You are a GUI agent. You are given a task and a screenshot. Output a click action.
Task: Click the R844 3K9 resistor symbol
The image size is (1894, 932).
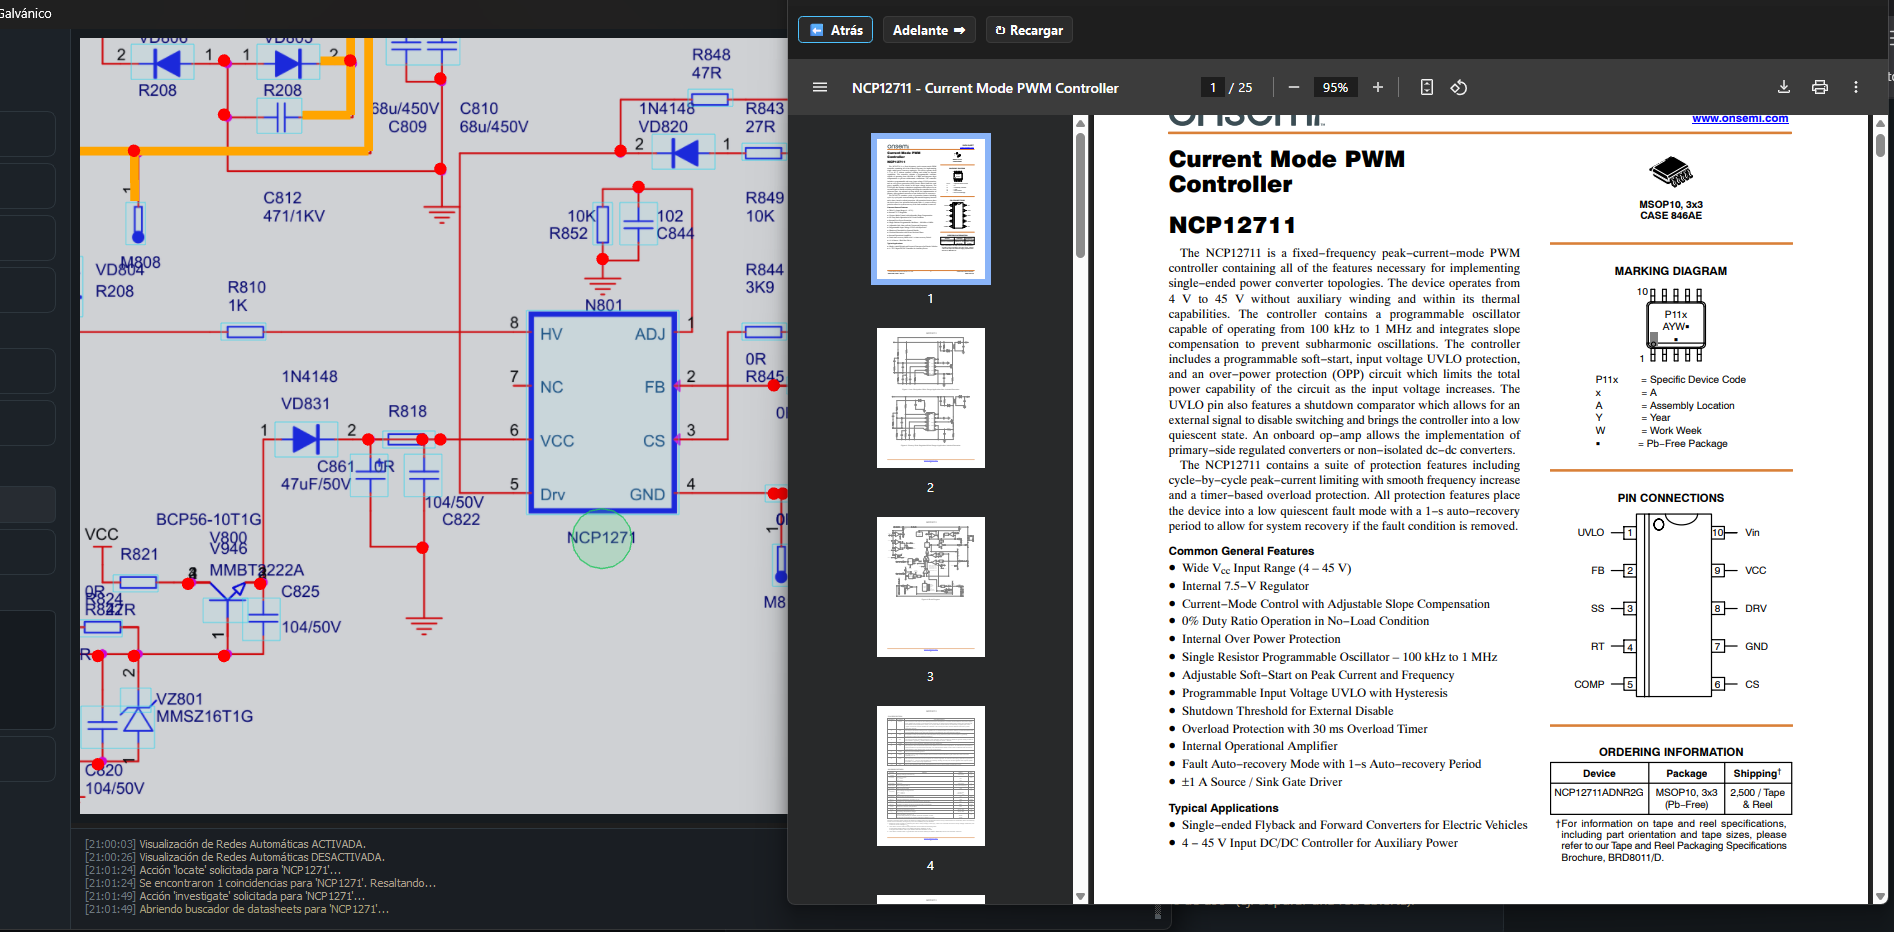(x=763, y=332)
